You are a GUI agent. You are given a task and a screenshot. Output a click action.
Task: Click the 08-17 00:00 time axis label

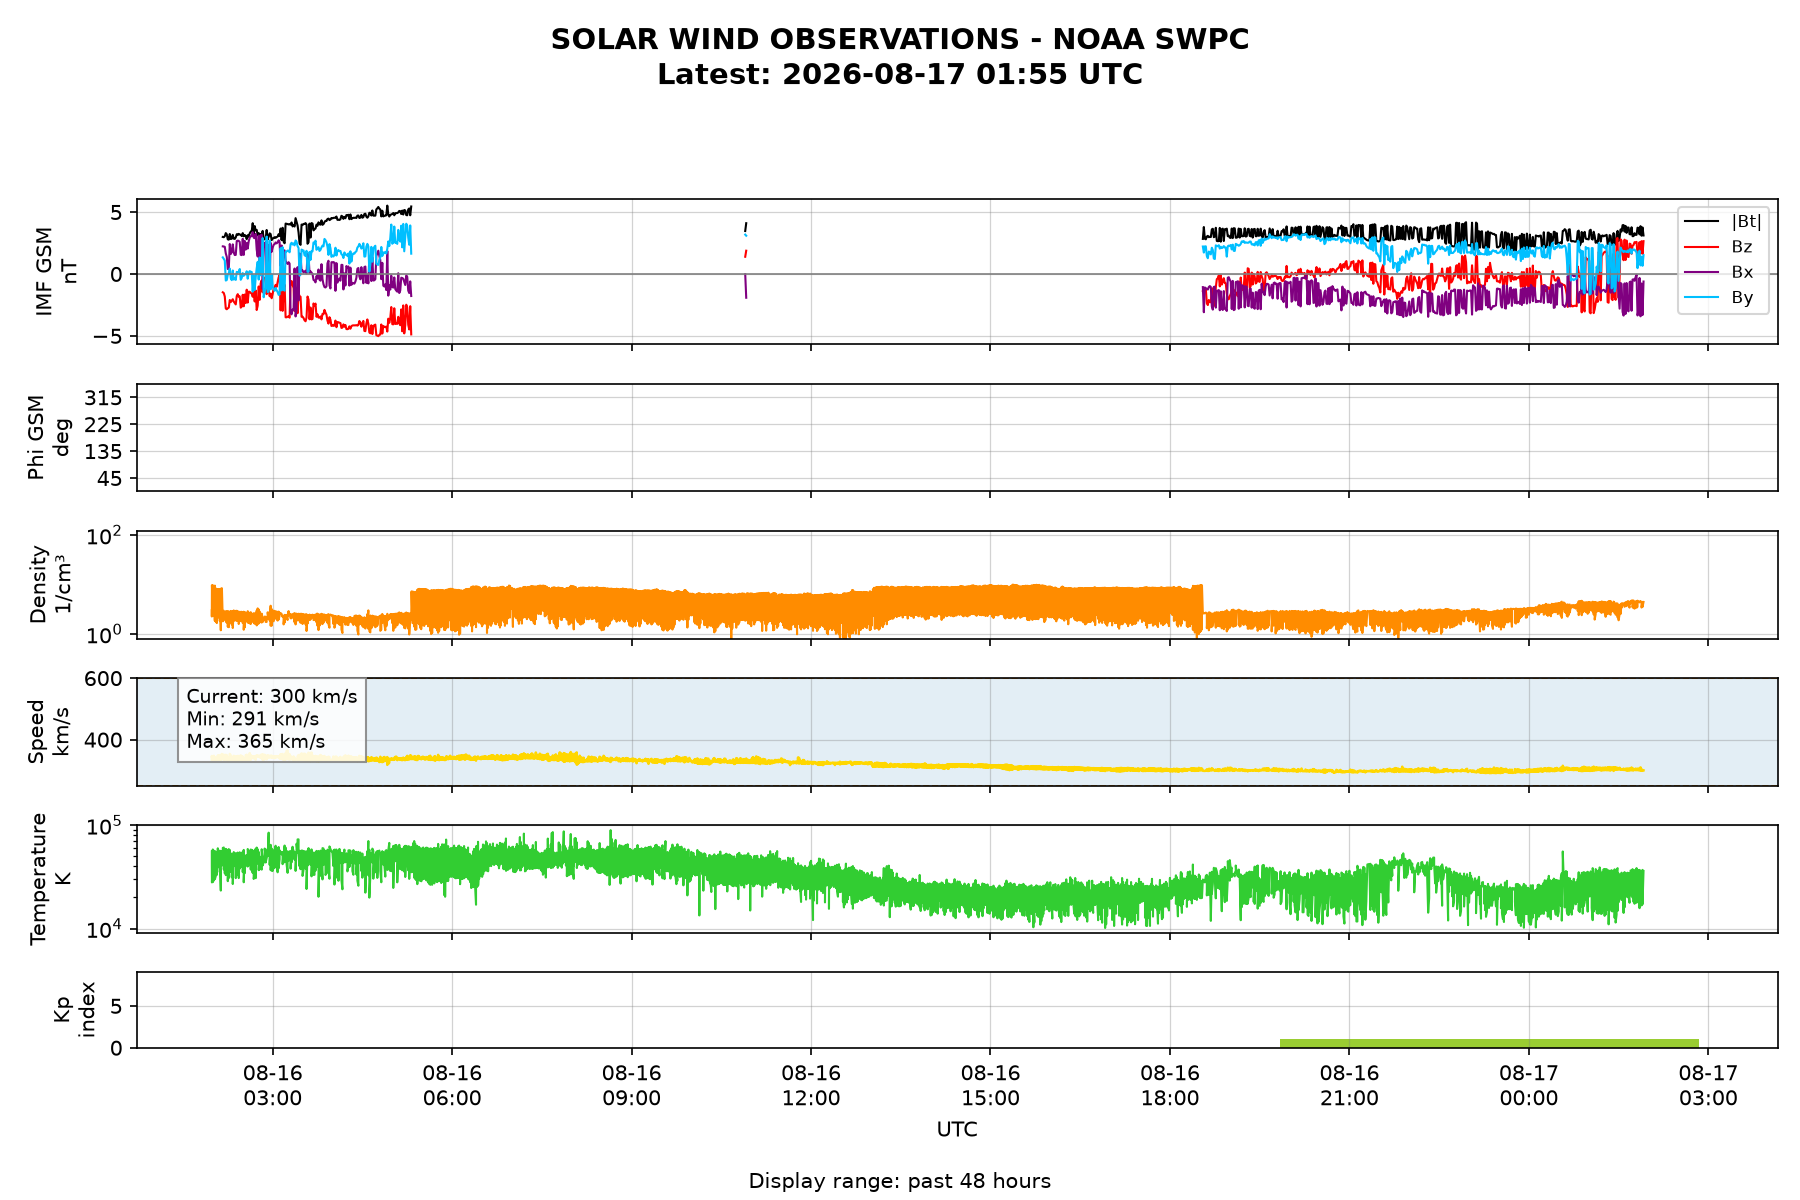(x=1529, y=1085)
